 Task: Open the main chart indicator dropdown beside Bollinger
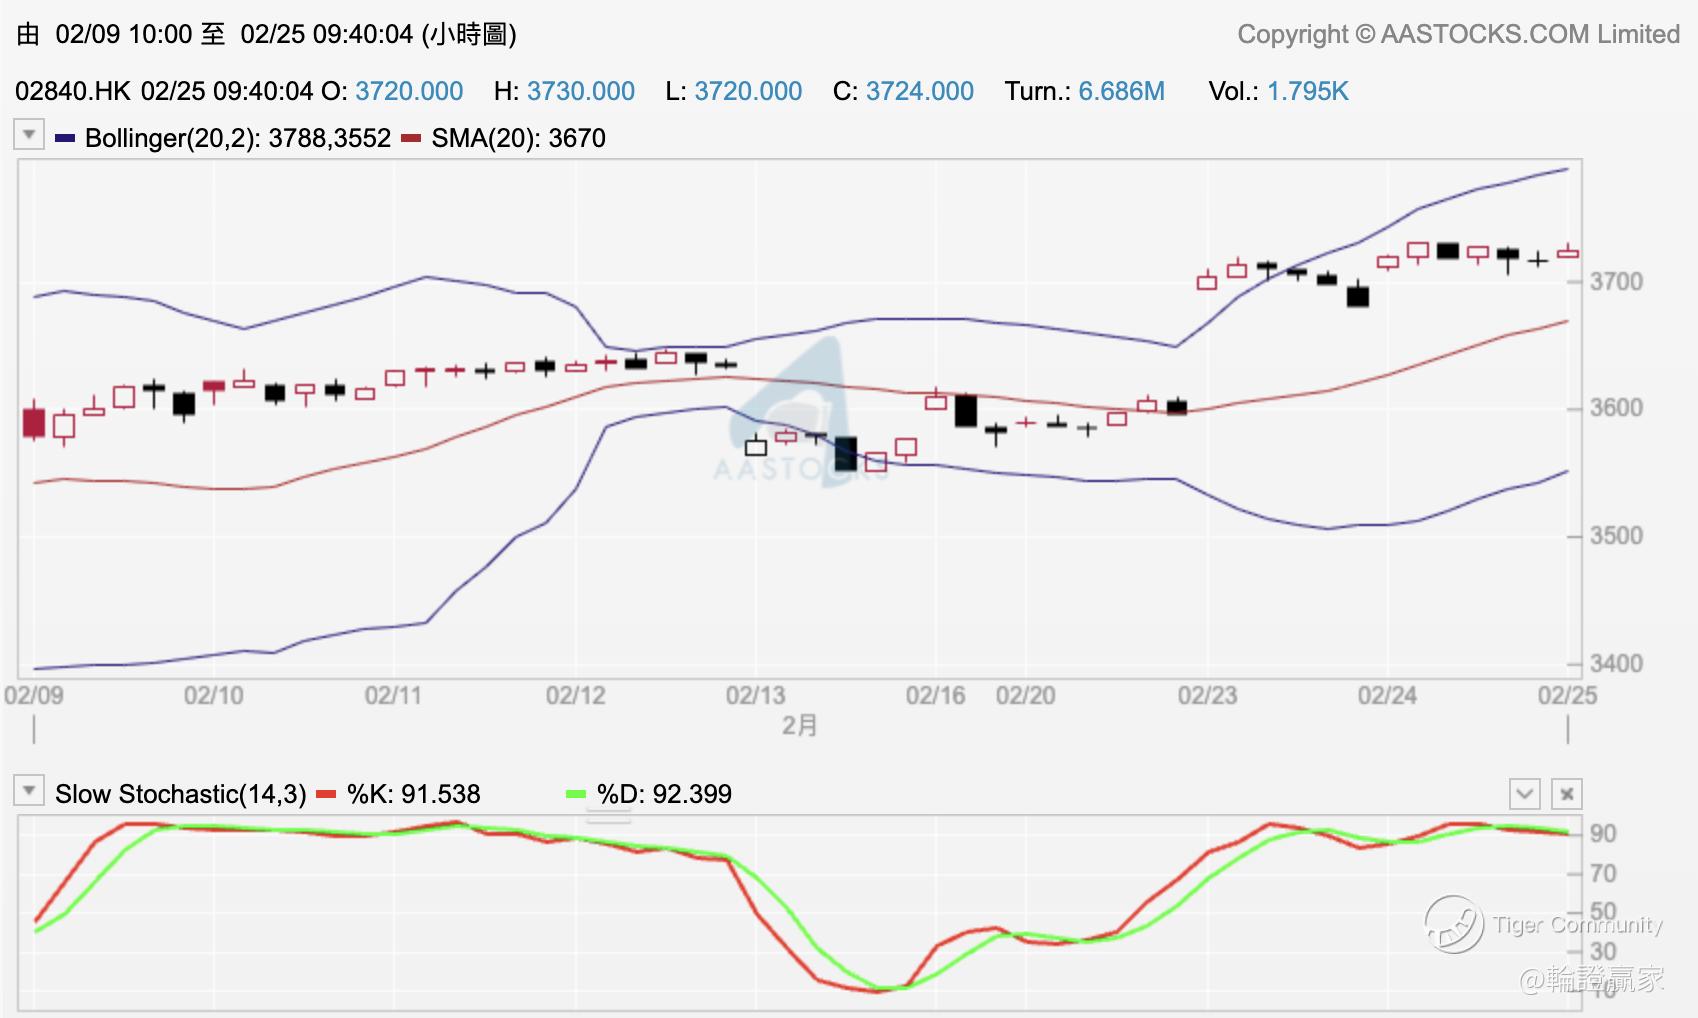coord(29,134)
